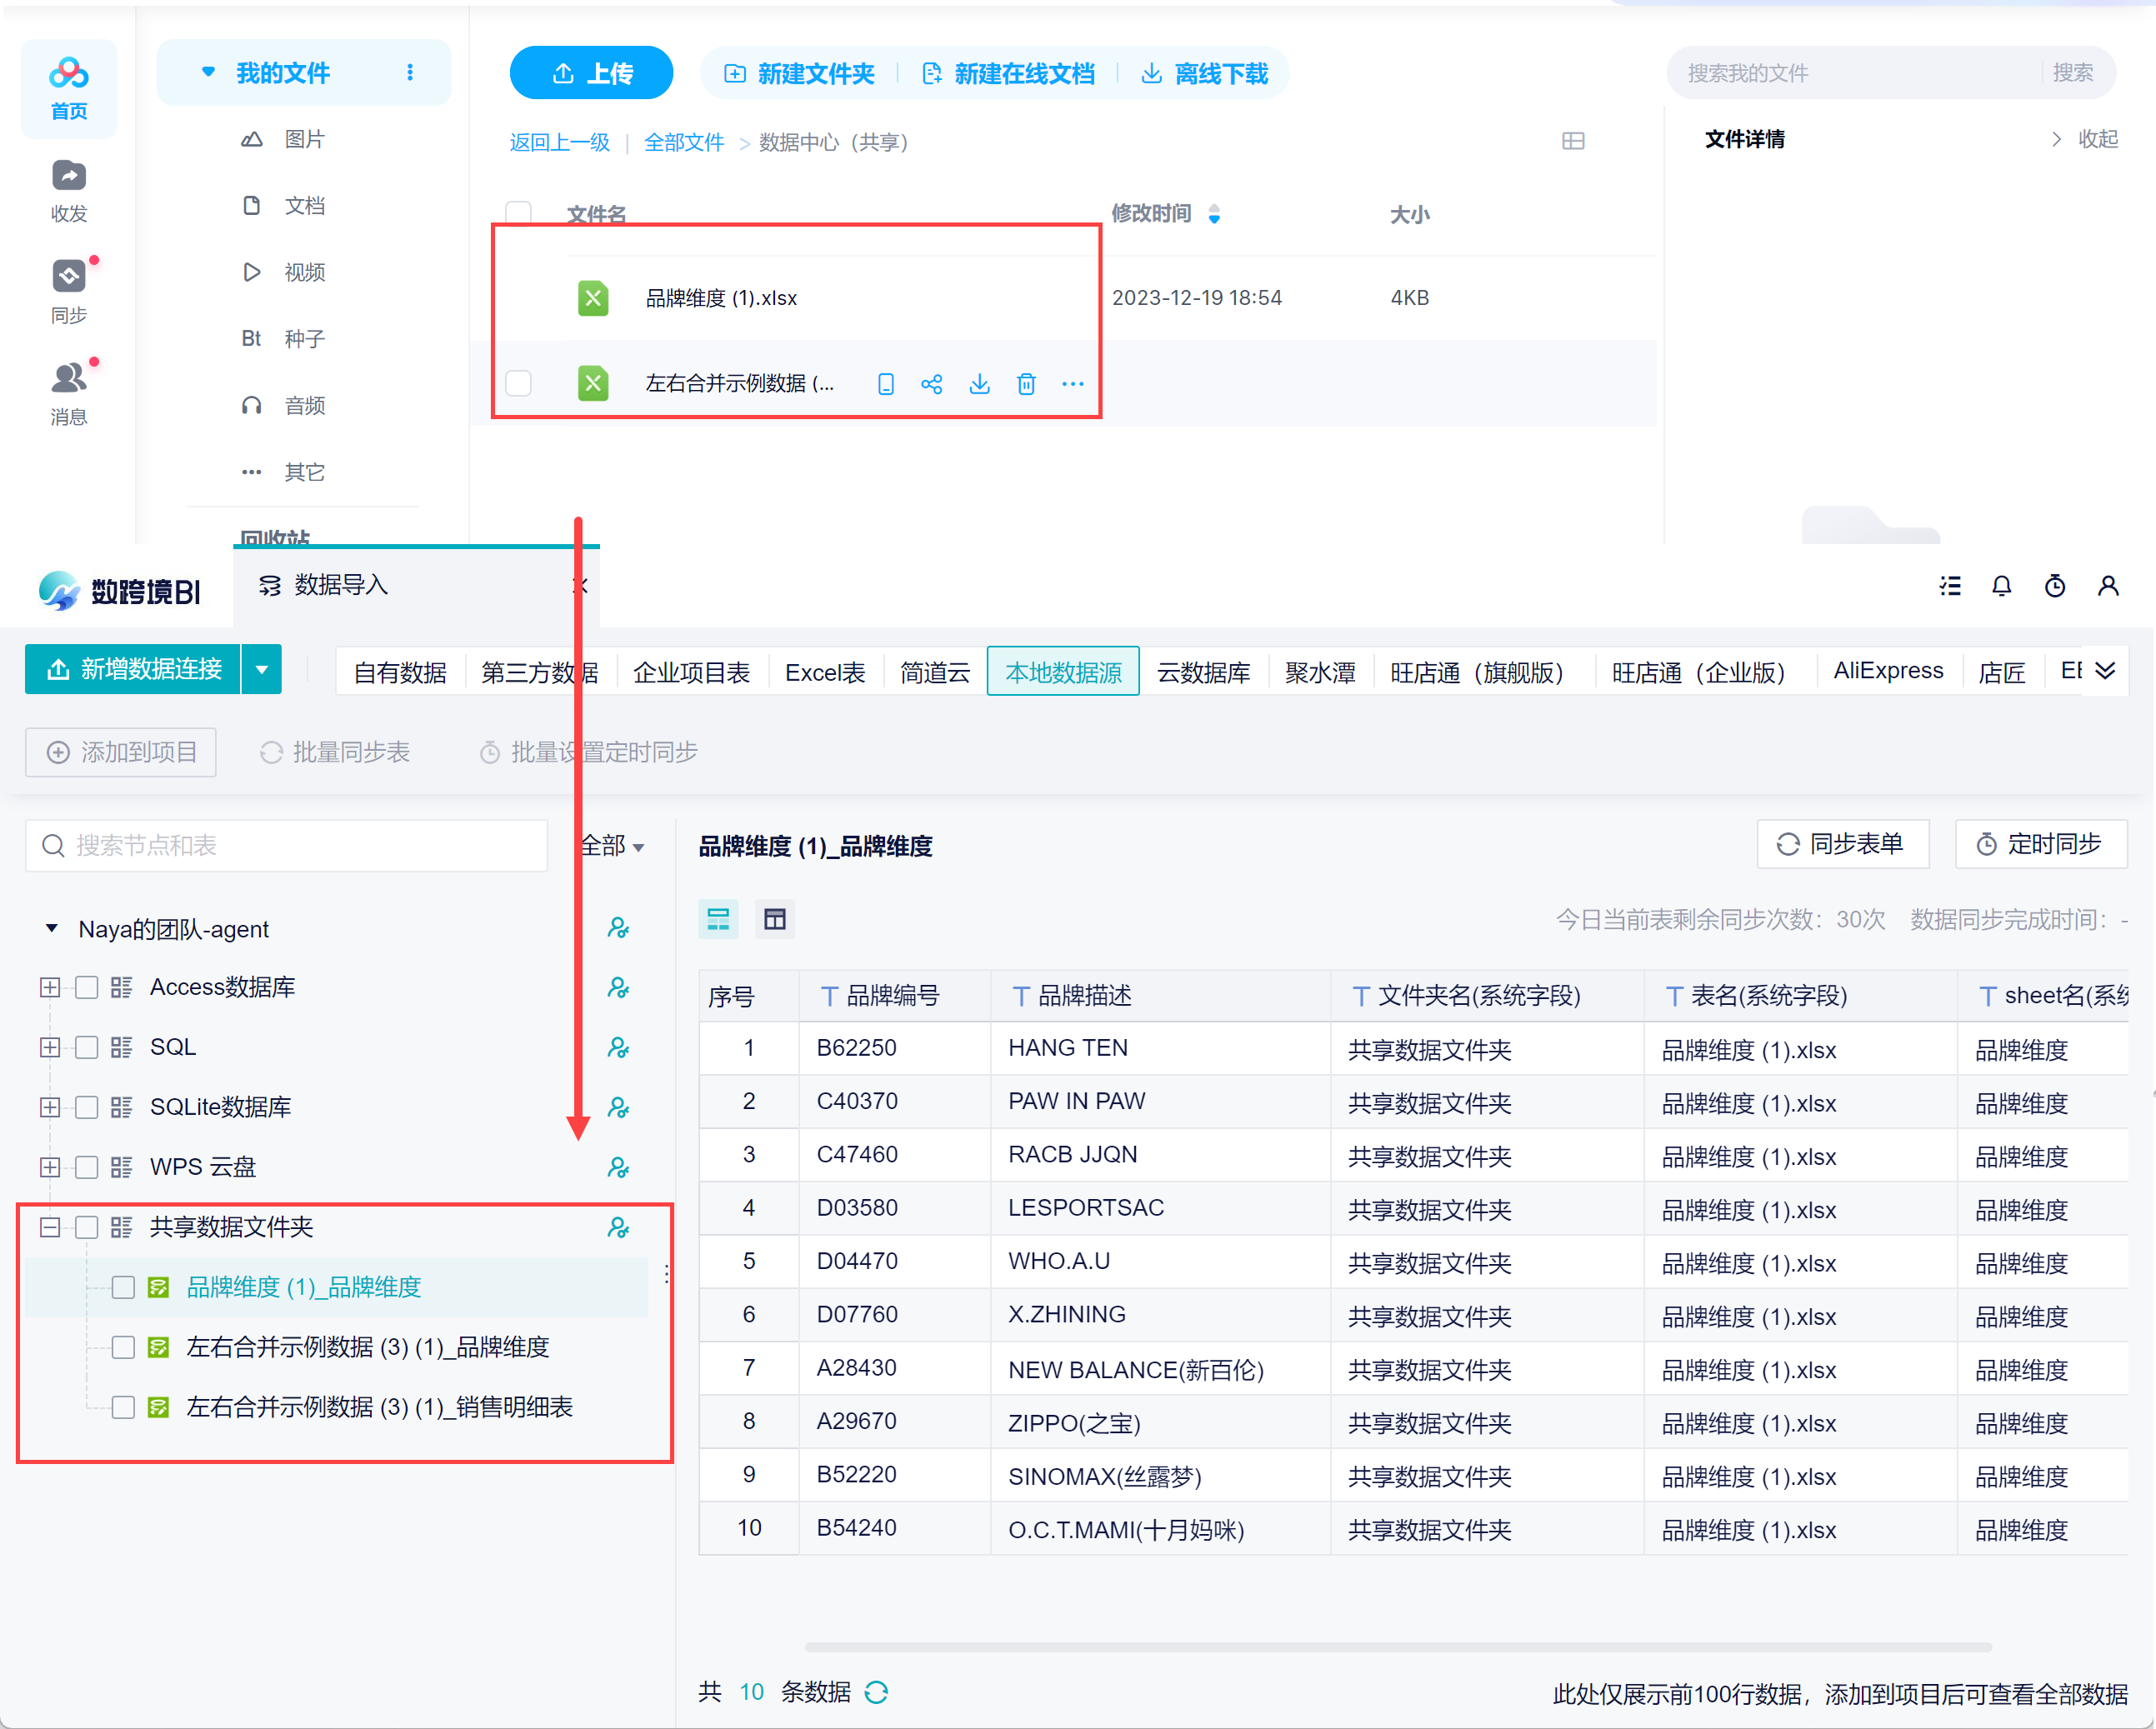Open the notification bell icon
Screen dimensions: 2156x1729
[2001, 587]
